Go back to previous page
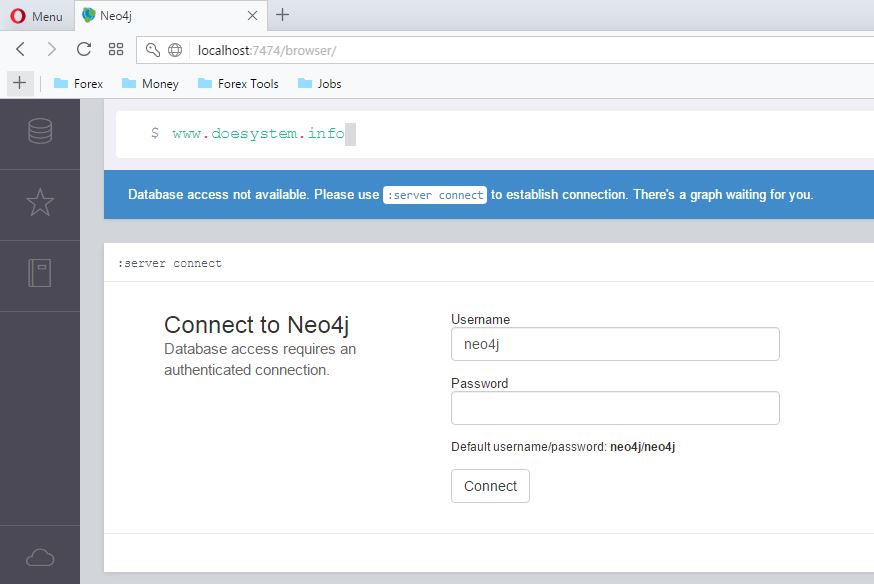The height and width of the screenshot is (584, 874). click(x=20, y=50)
